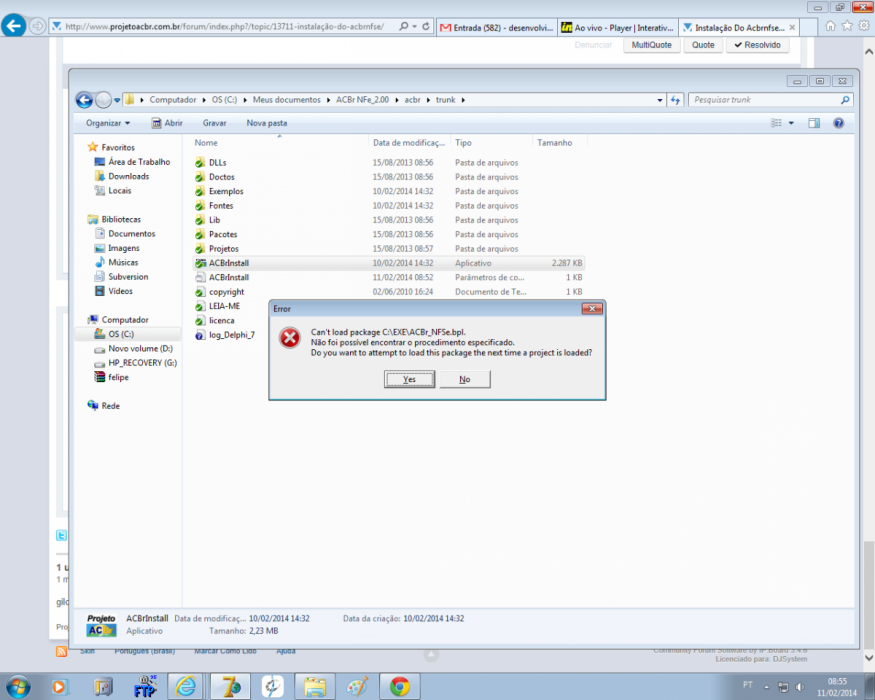The height and width of the screenshot is (700, 875).
Task: Click the Resolvido button
Action: point(757,45)
